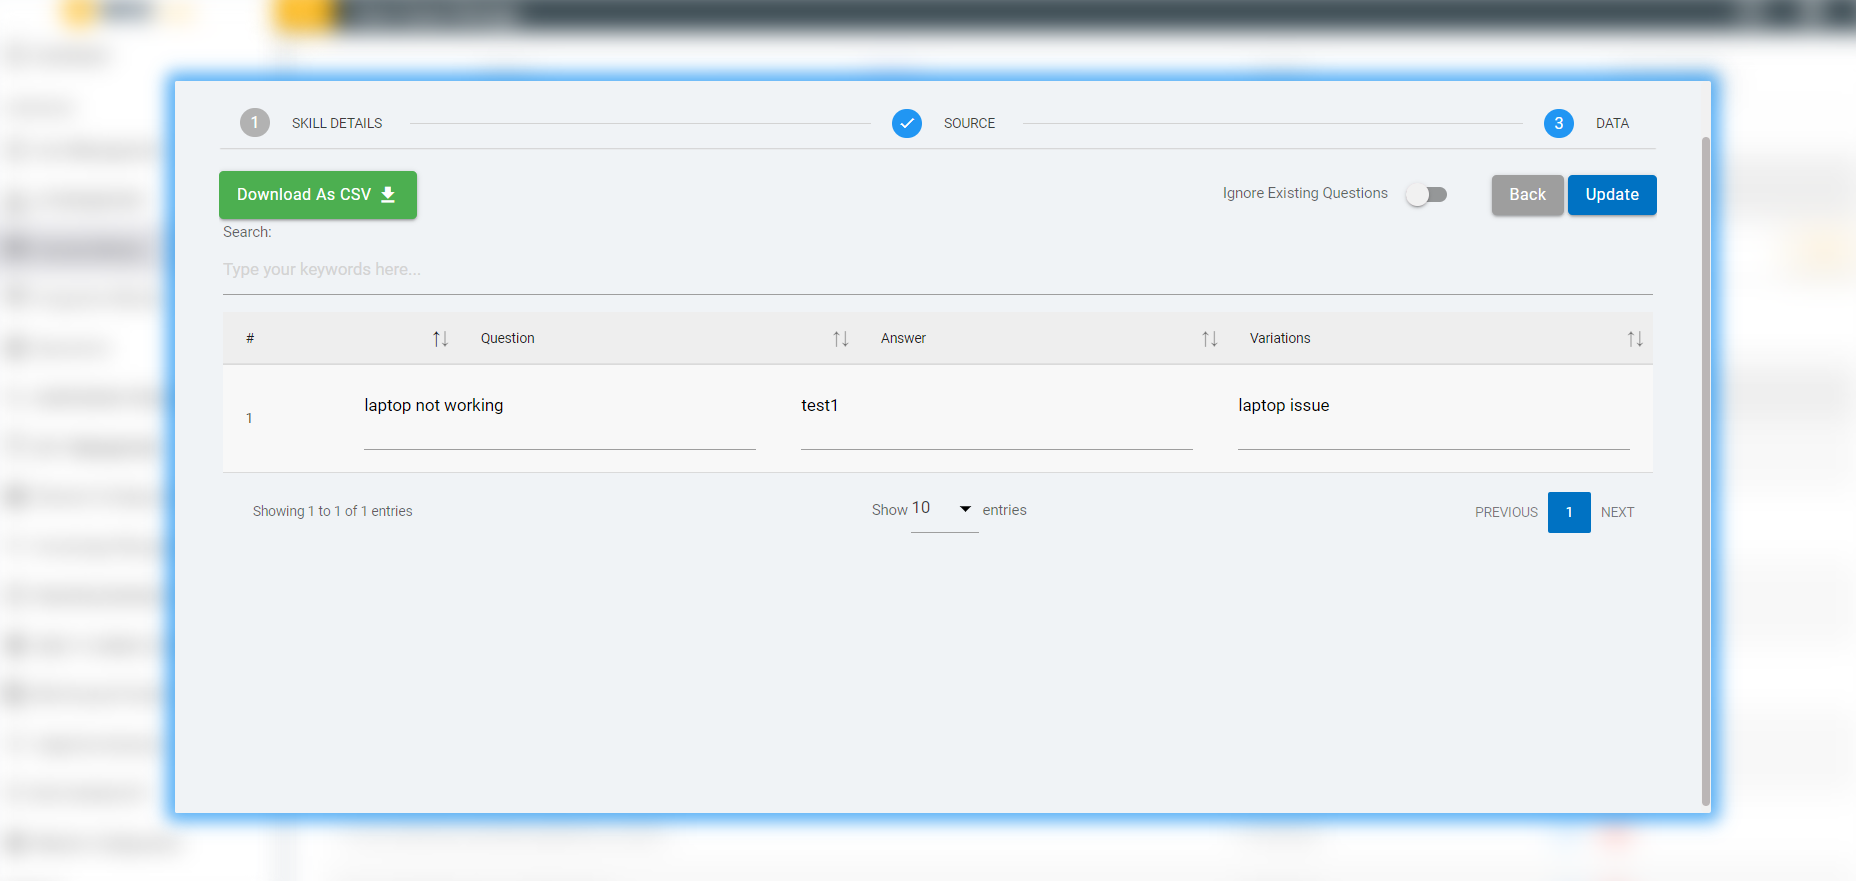
Task: Click the NEXT pagination link
Action: point(1617,512)
